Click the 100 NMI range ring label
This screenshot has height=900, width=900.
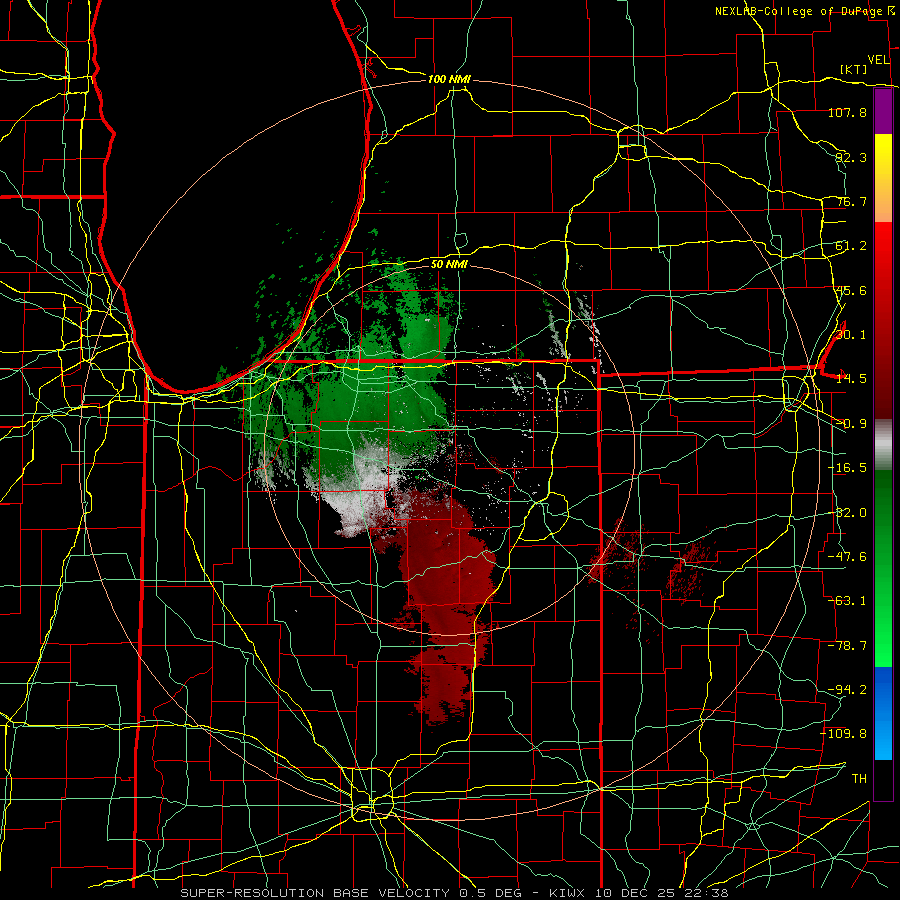pyautogui.click(x=449, y=79)
